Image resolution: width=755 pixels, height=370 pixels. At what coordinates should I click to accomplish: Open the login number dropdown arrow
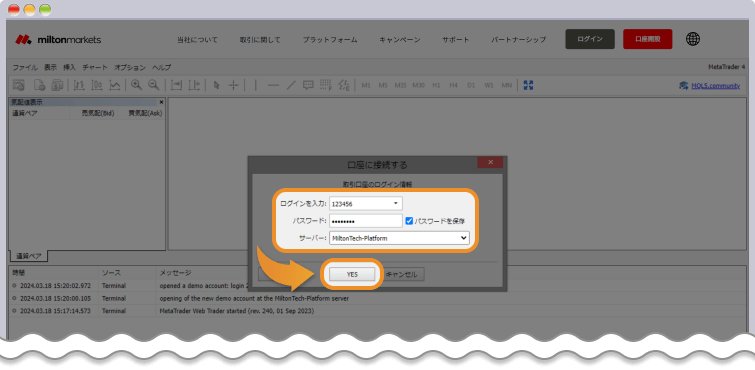click(x=396, y=203)
